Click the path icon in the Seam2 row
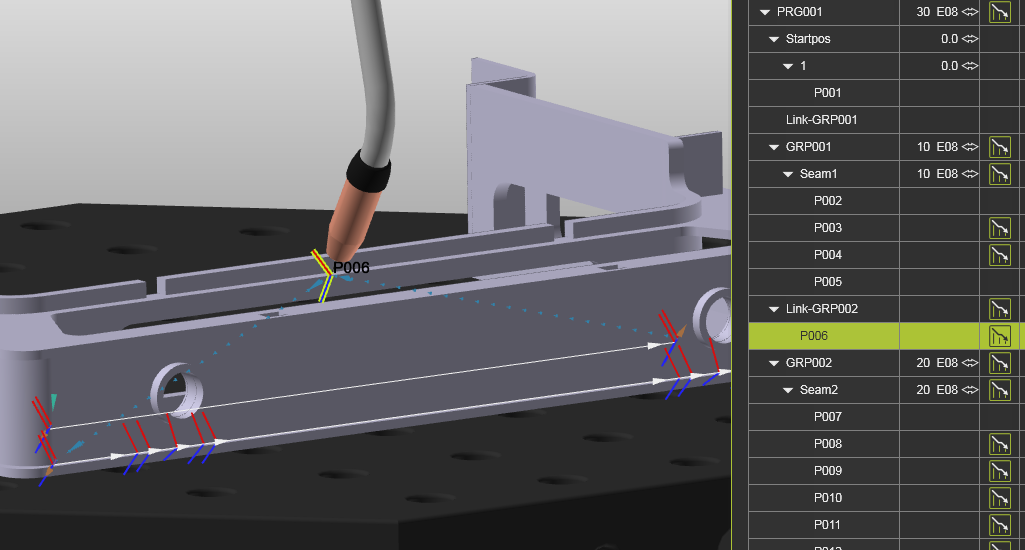Image resolution: width=1025 pixels, height=550 pixels. 999,390
